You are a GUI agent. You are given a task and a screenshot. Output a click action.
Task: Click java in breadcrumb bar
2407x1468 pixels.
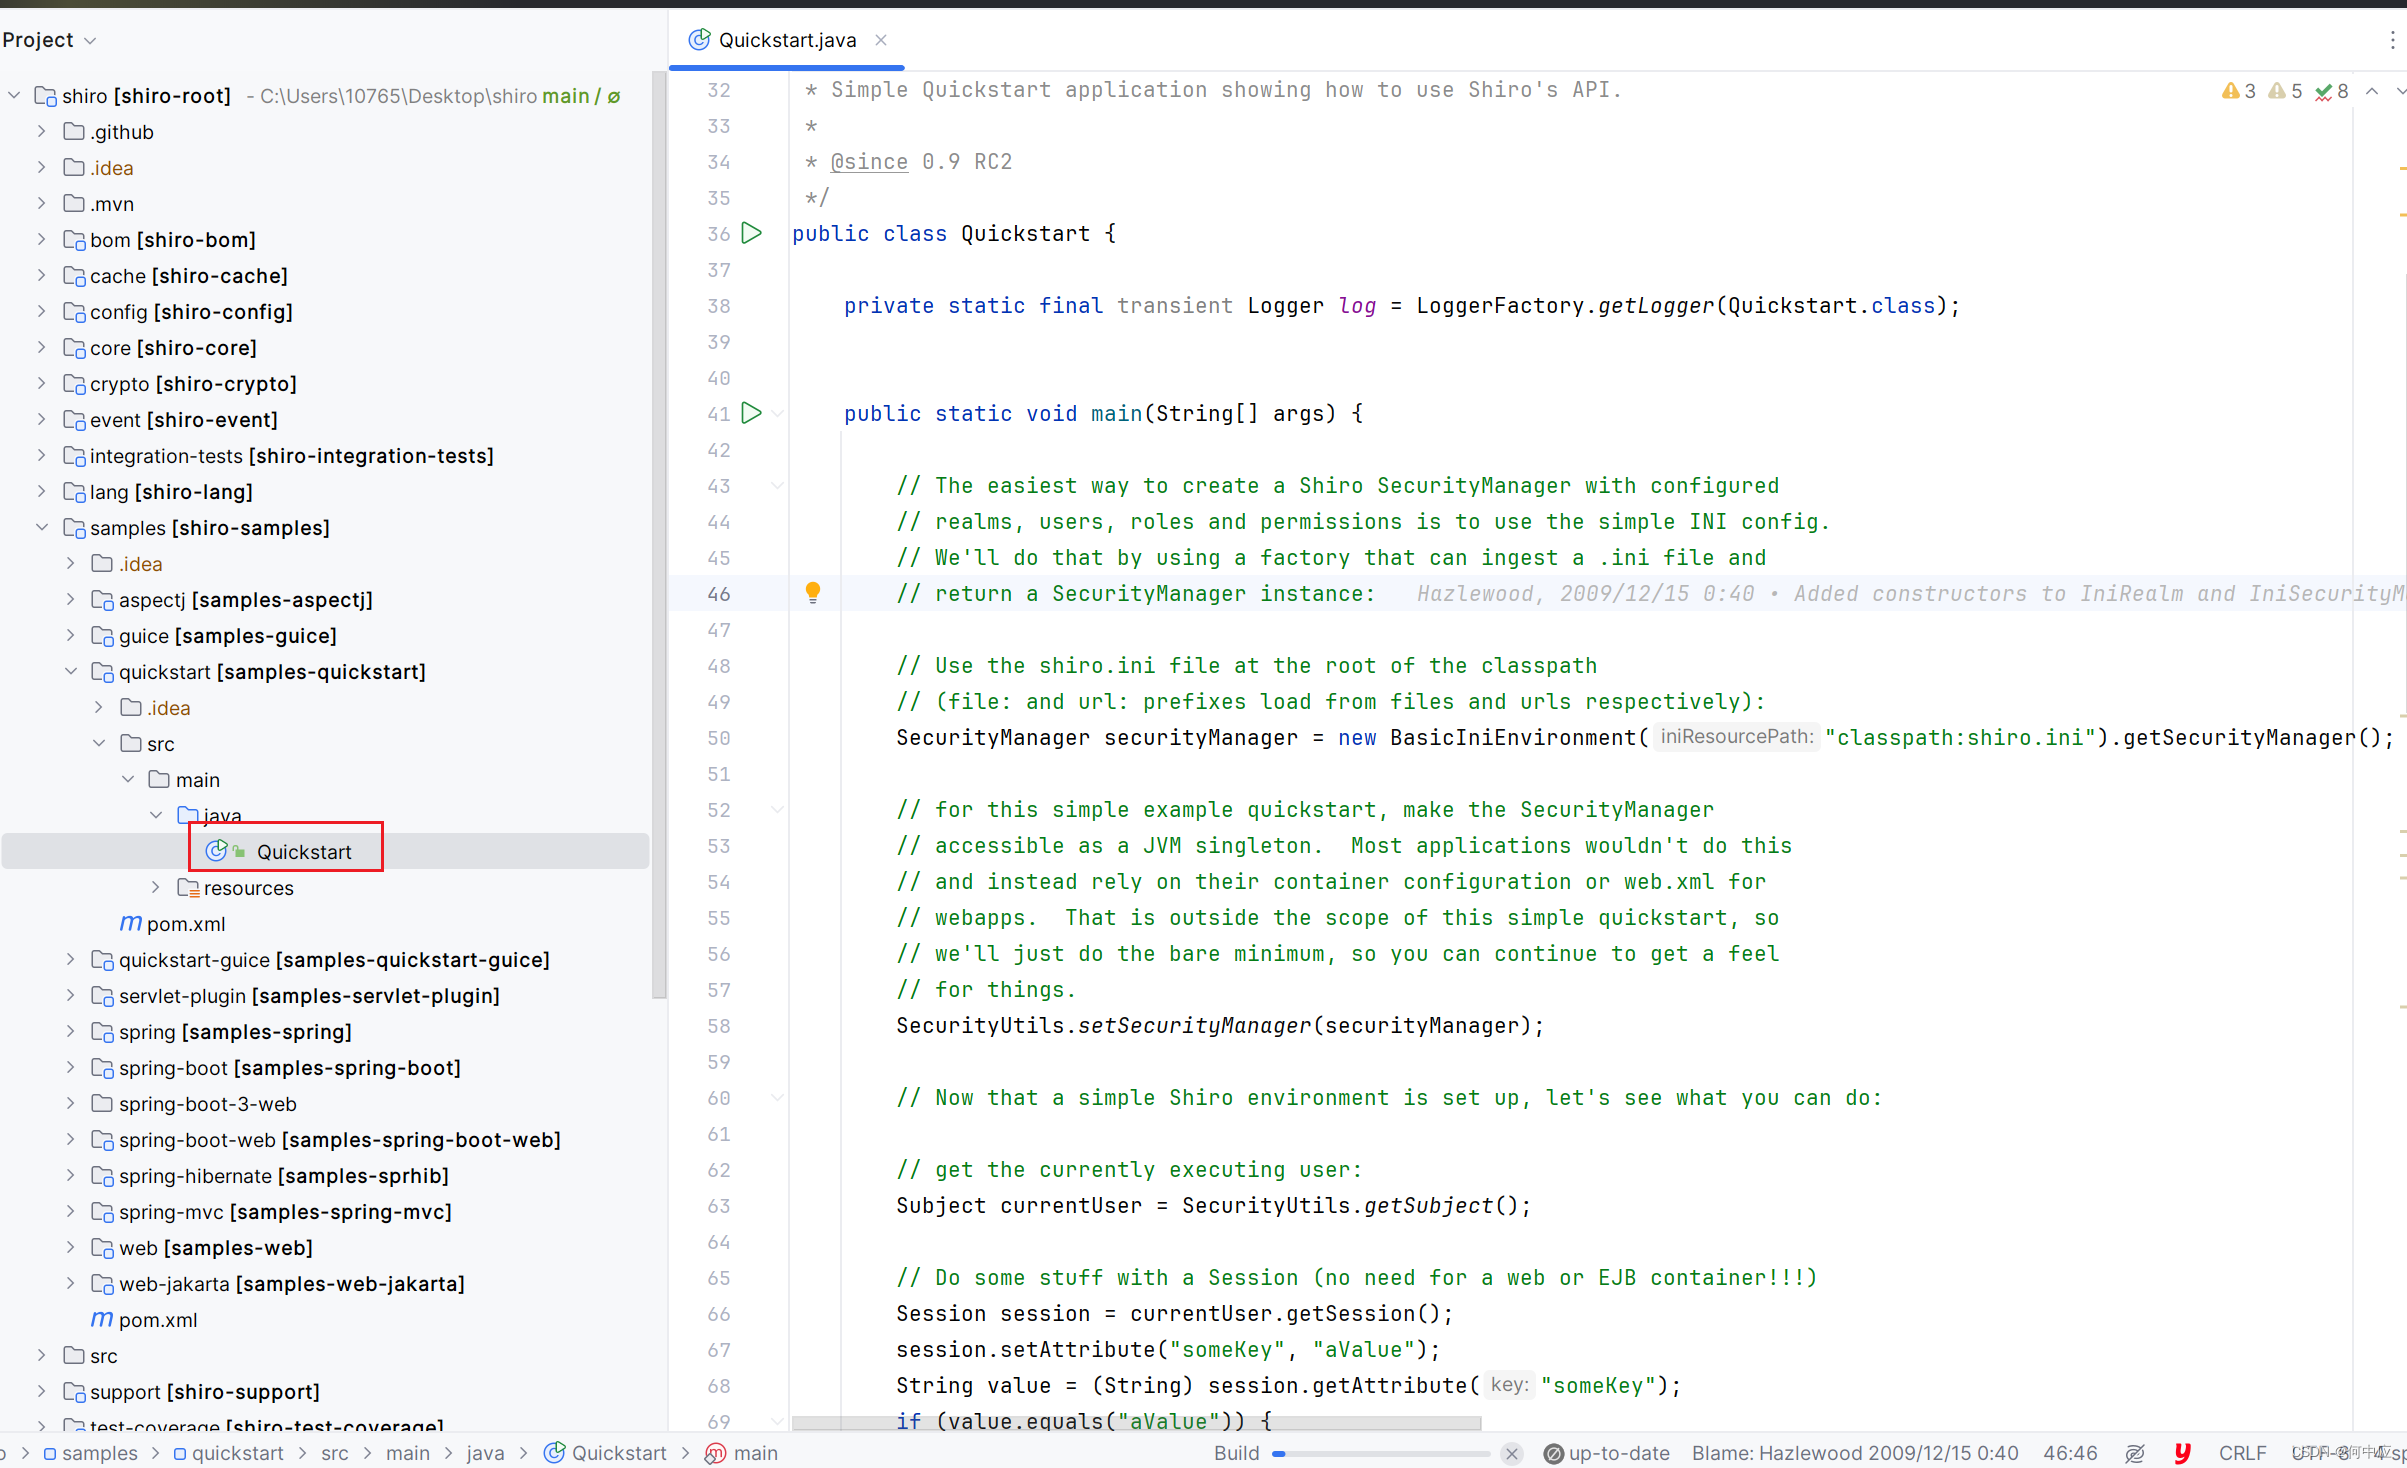(x=485, y=1453)
